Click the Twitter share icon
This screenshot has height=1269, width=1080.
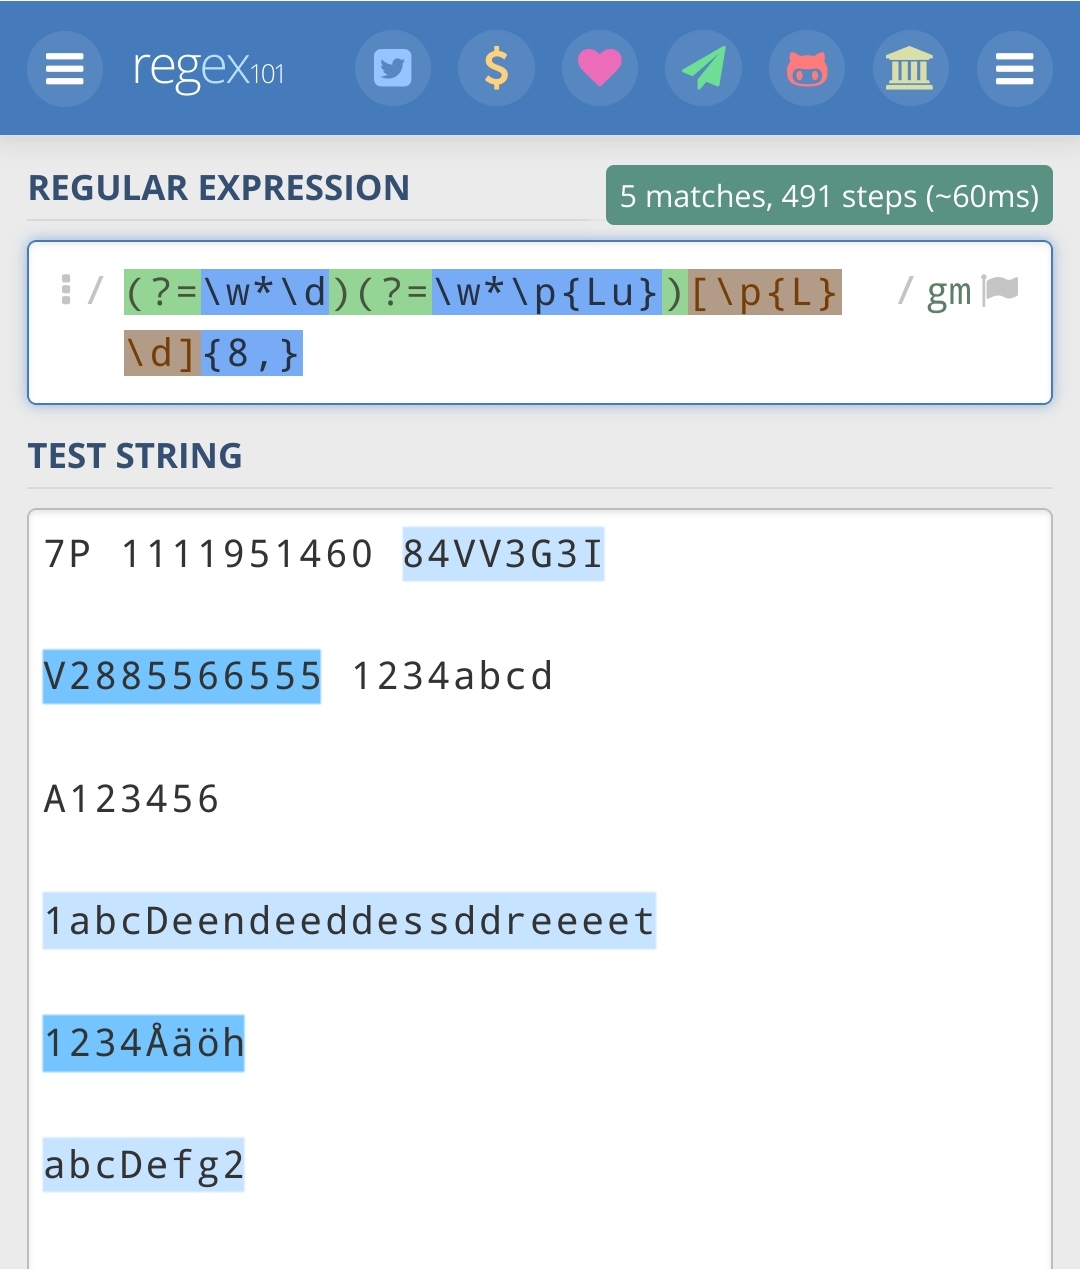point(393,68)
